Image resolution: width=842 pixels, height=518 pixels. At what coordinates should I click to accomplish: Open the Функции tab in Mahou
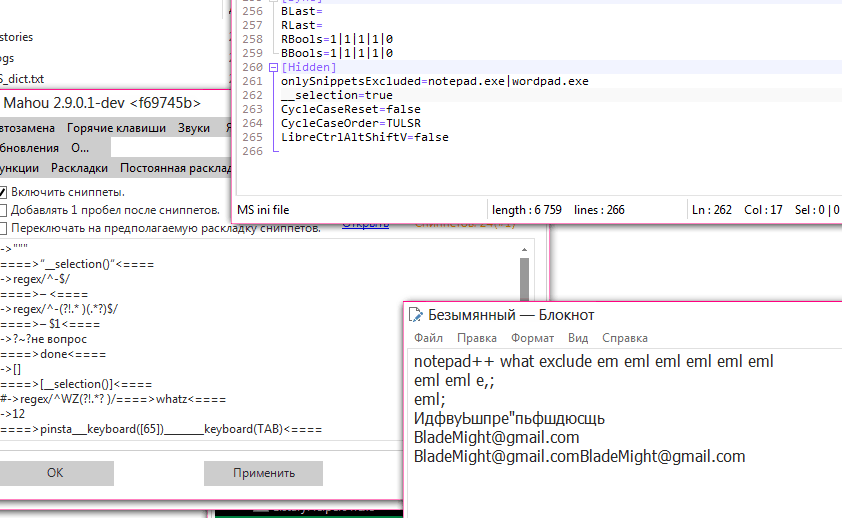pyautogui.click(x=19, y=168)
